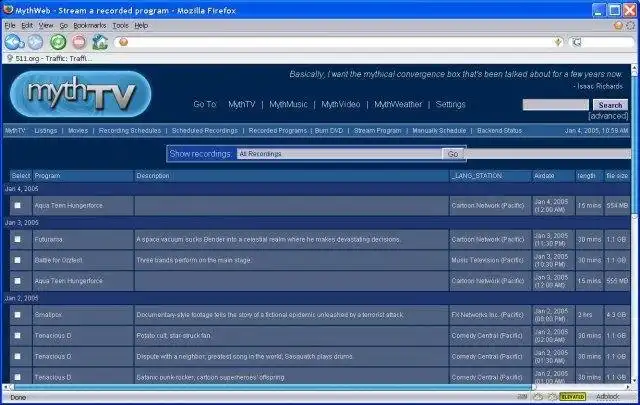
Task: Sort by the Program column header
Action: pos(83,176)
